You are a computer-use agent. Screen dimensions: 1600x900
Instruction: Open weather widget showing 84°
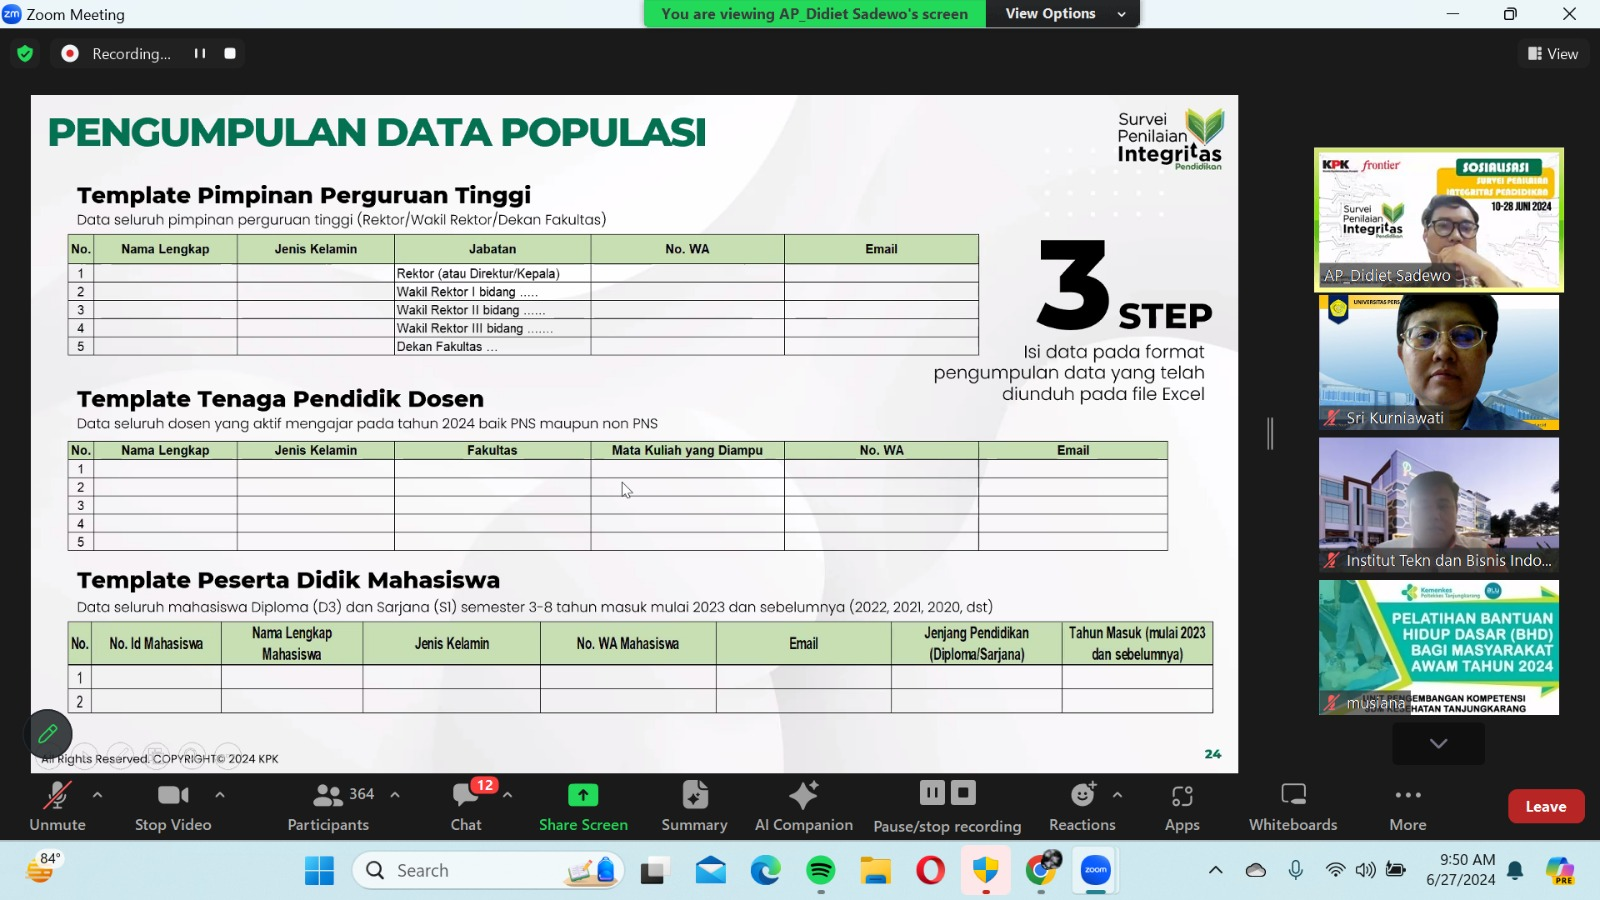[43, 868]
